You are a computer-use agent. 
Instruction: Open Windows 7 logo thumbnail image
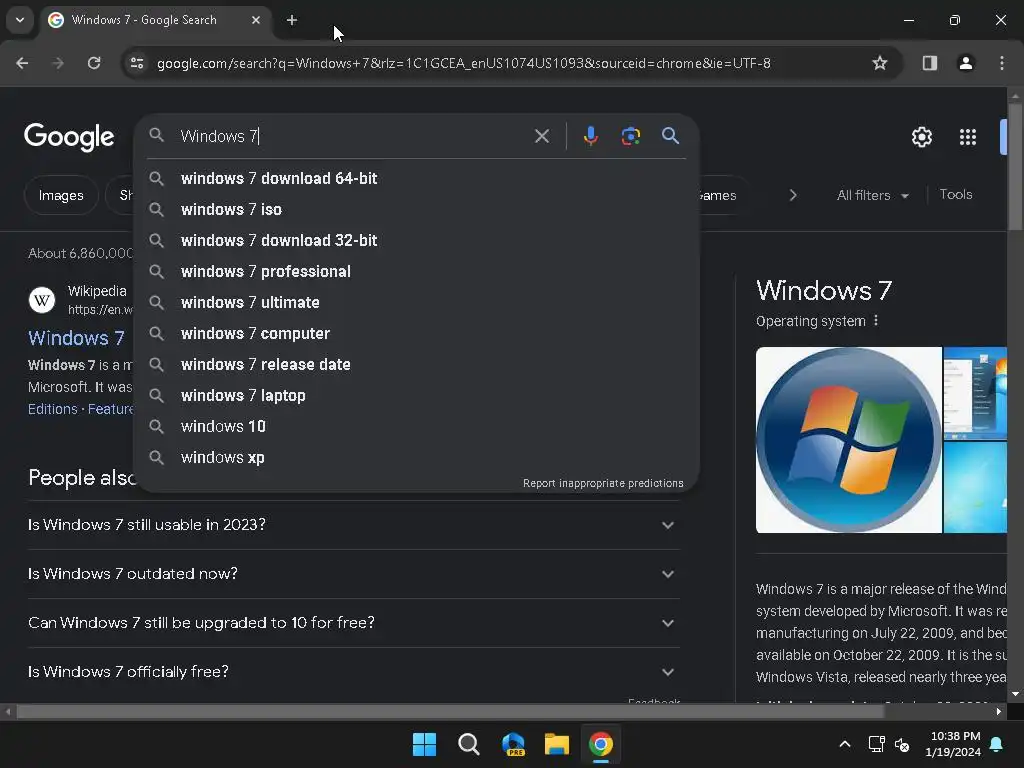tap(848, 440)
